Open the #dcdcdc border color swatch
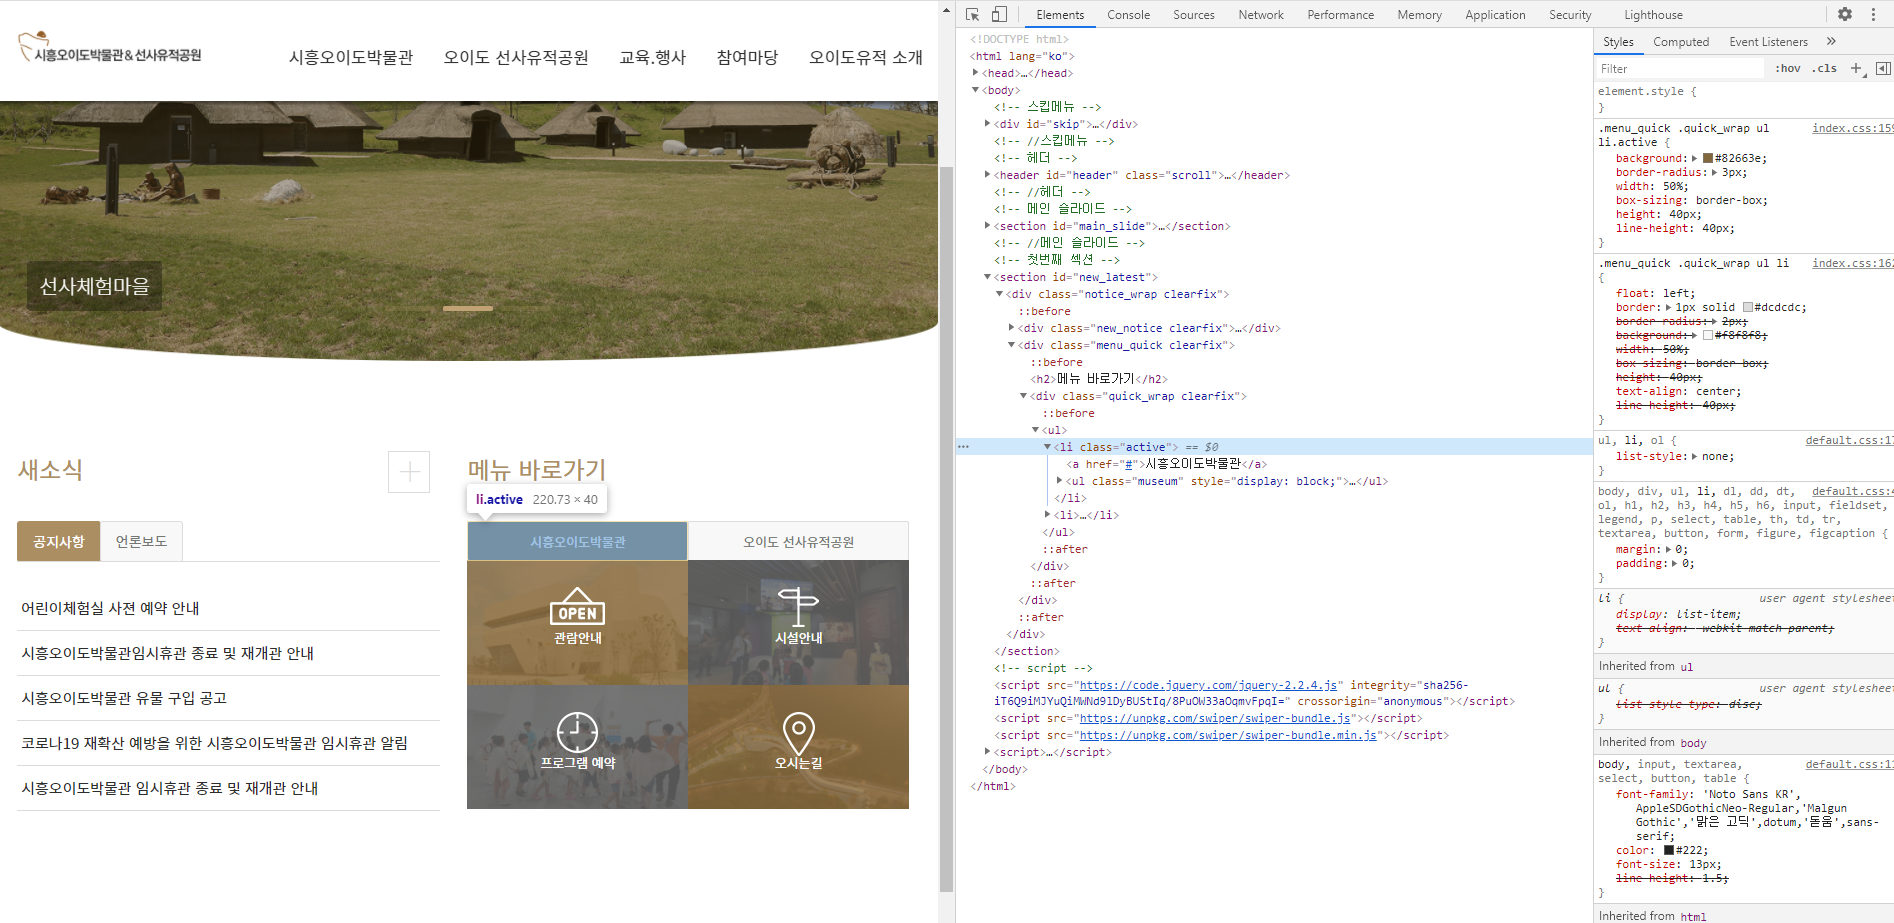The image size is (1894, 923). click(x=1748, y=307)
